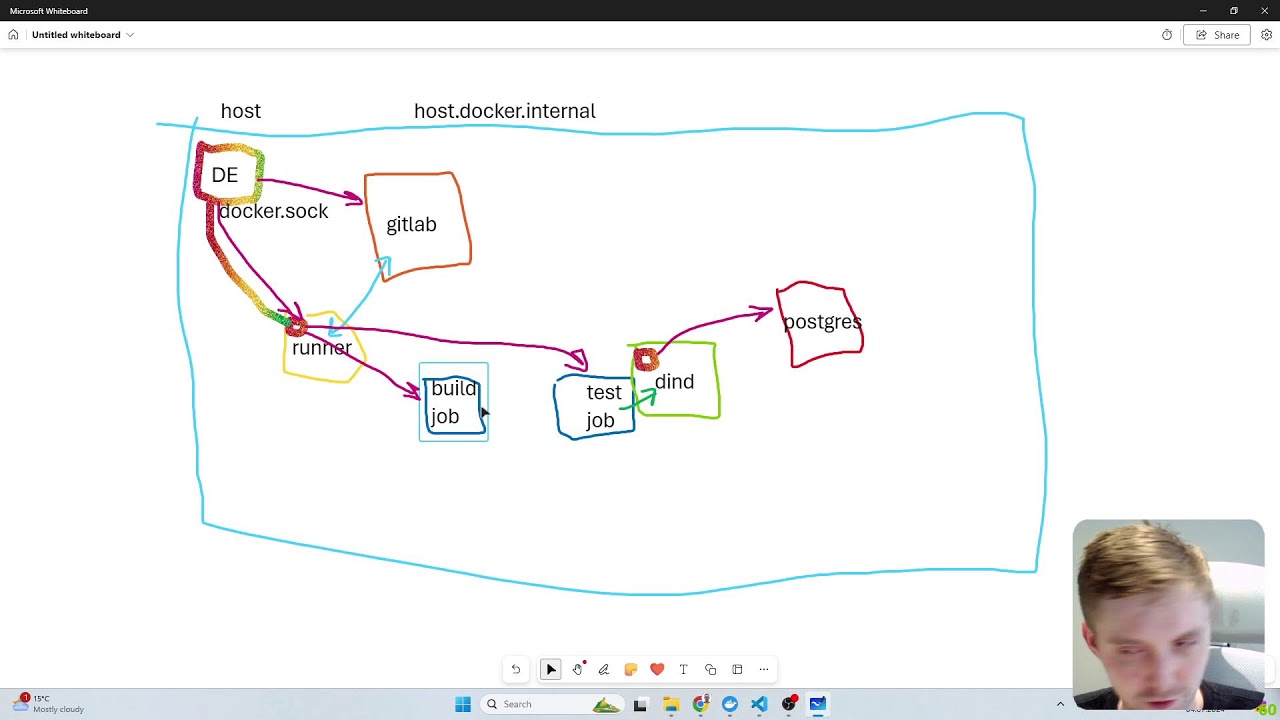Viewport: 1280px width, 720px height.
Task: Open the hand gesture tool
Action: pyautogui.click(x=578, y=669)
